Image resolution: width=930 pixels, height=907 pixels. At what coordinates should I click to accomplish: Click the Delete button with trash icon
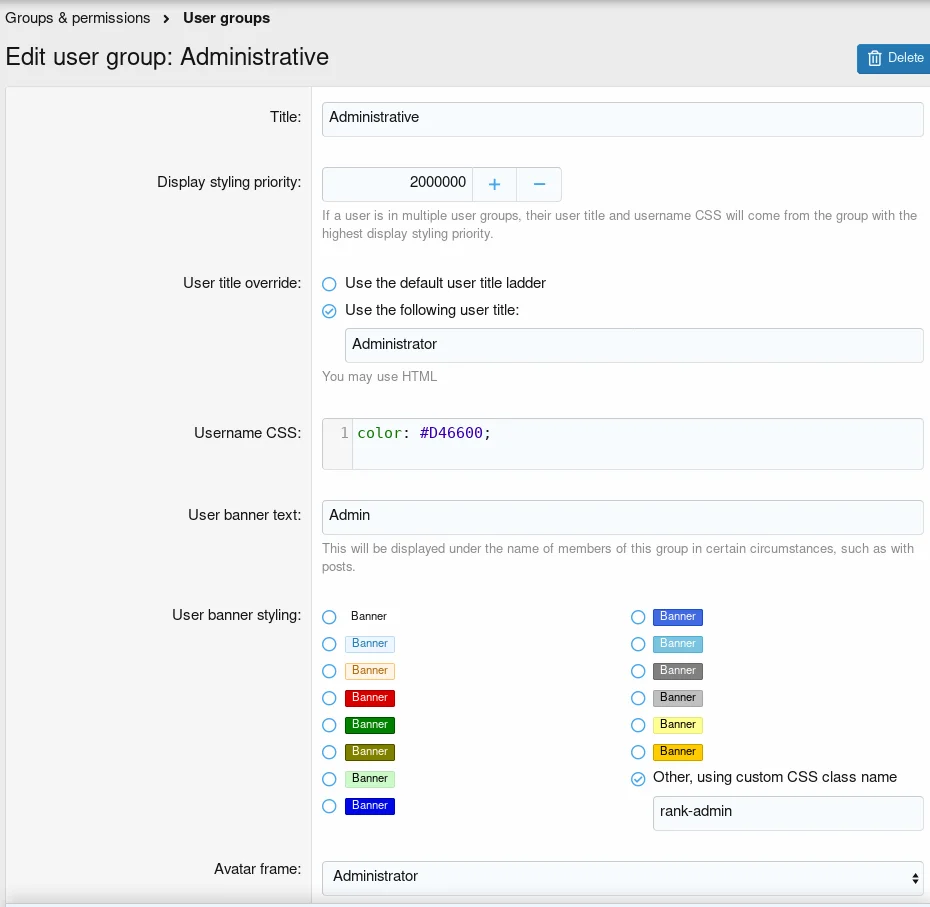(x=893, y=58)
